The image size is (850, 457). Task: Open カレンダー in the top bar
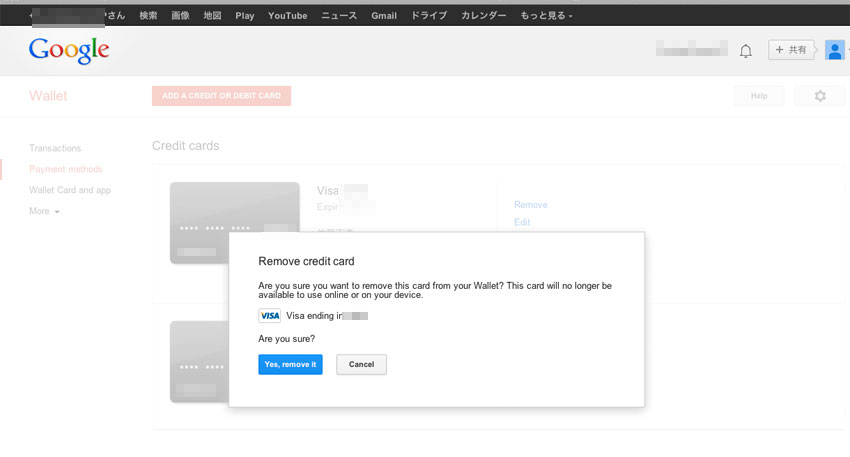click(484, 16)
